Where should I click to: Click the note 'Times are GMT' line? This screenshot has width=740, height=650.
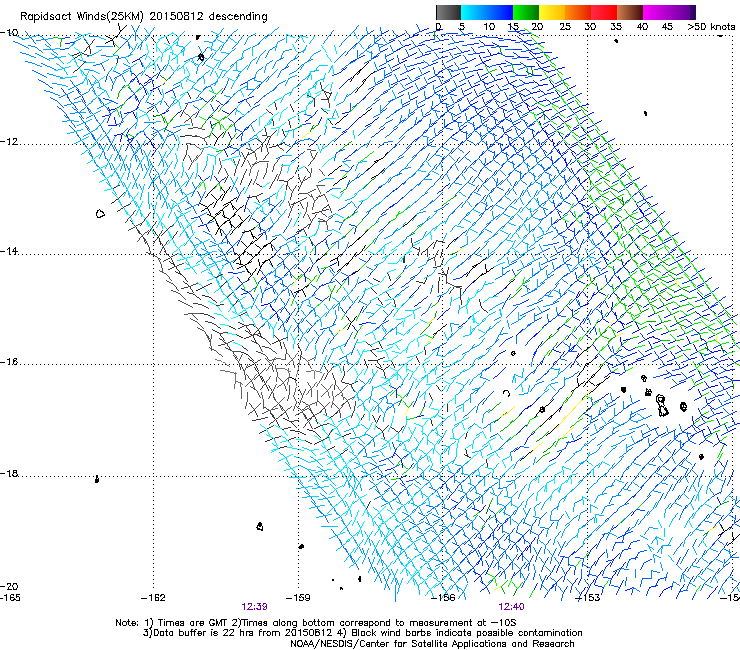tap(316, 623)
